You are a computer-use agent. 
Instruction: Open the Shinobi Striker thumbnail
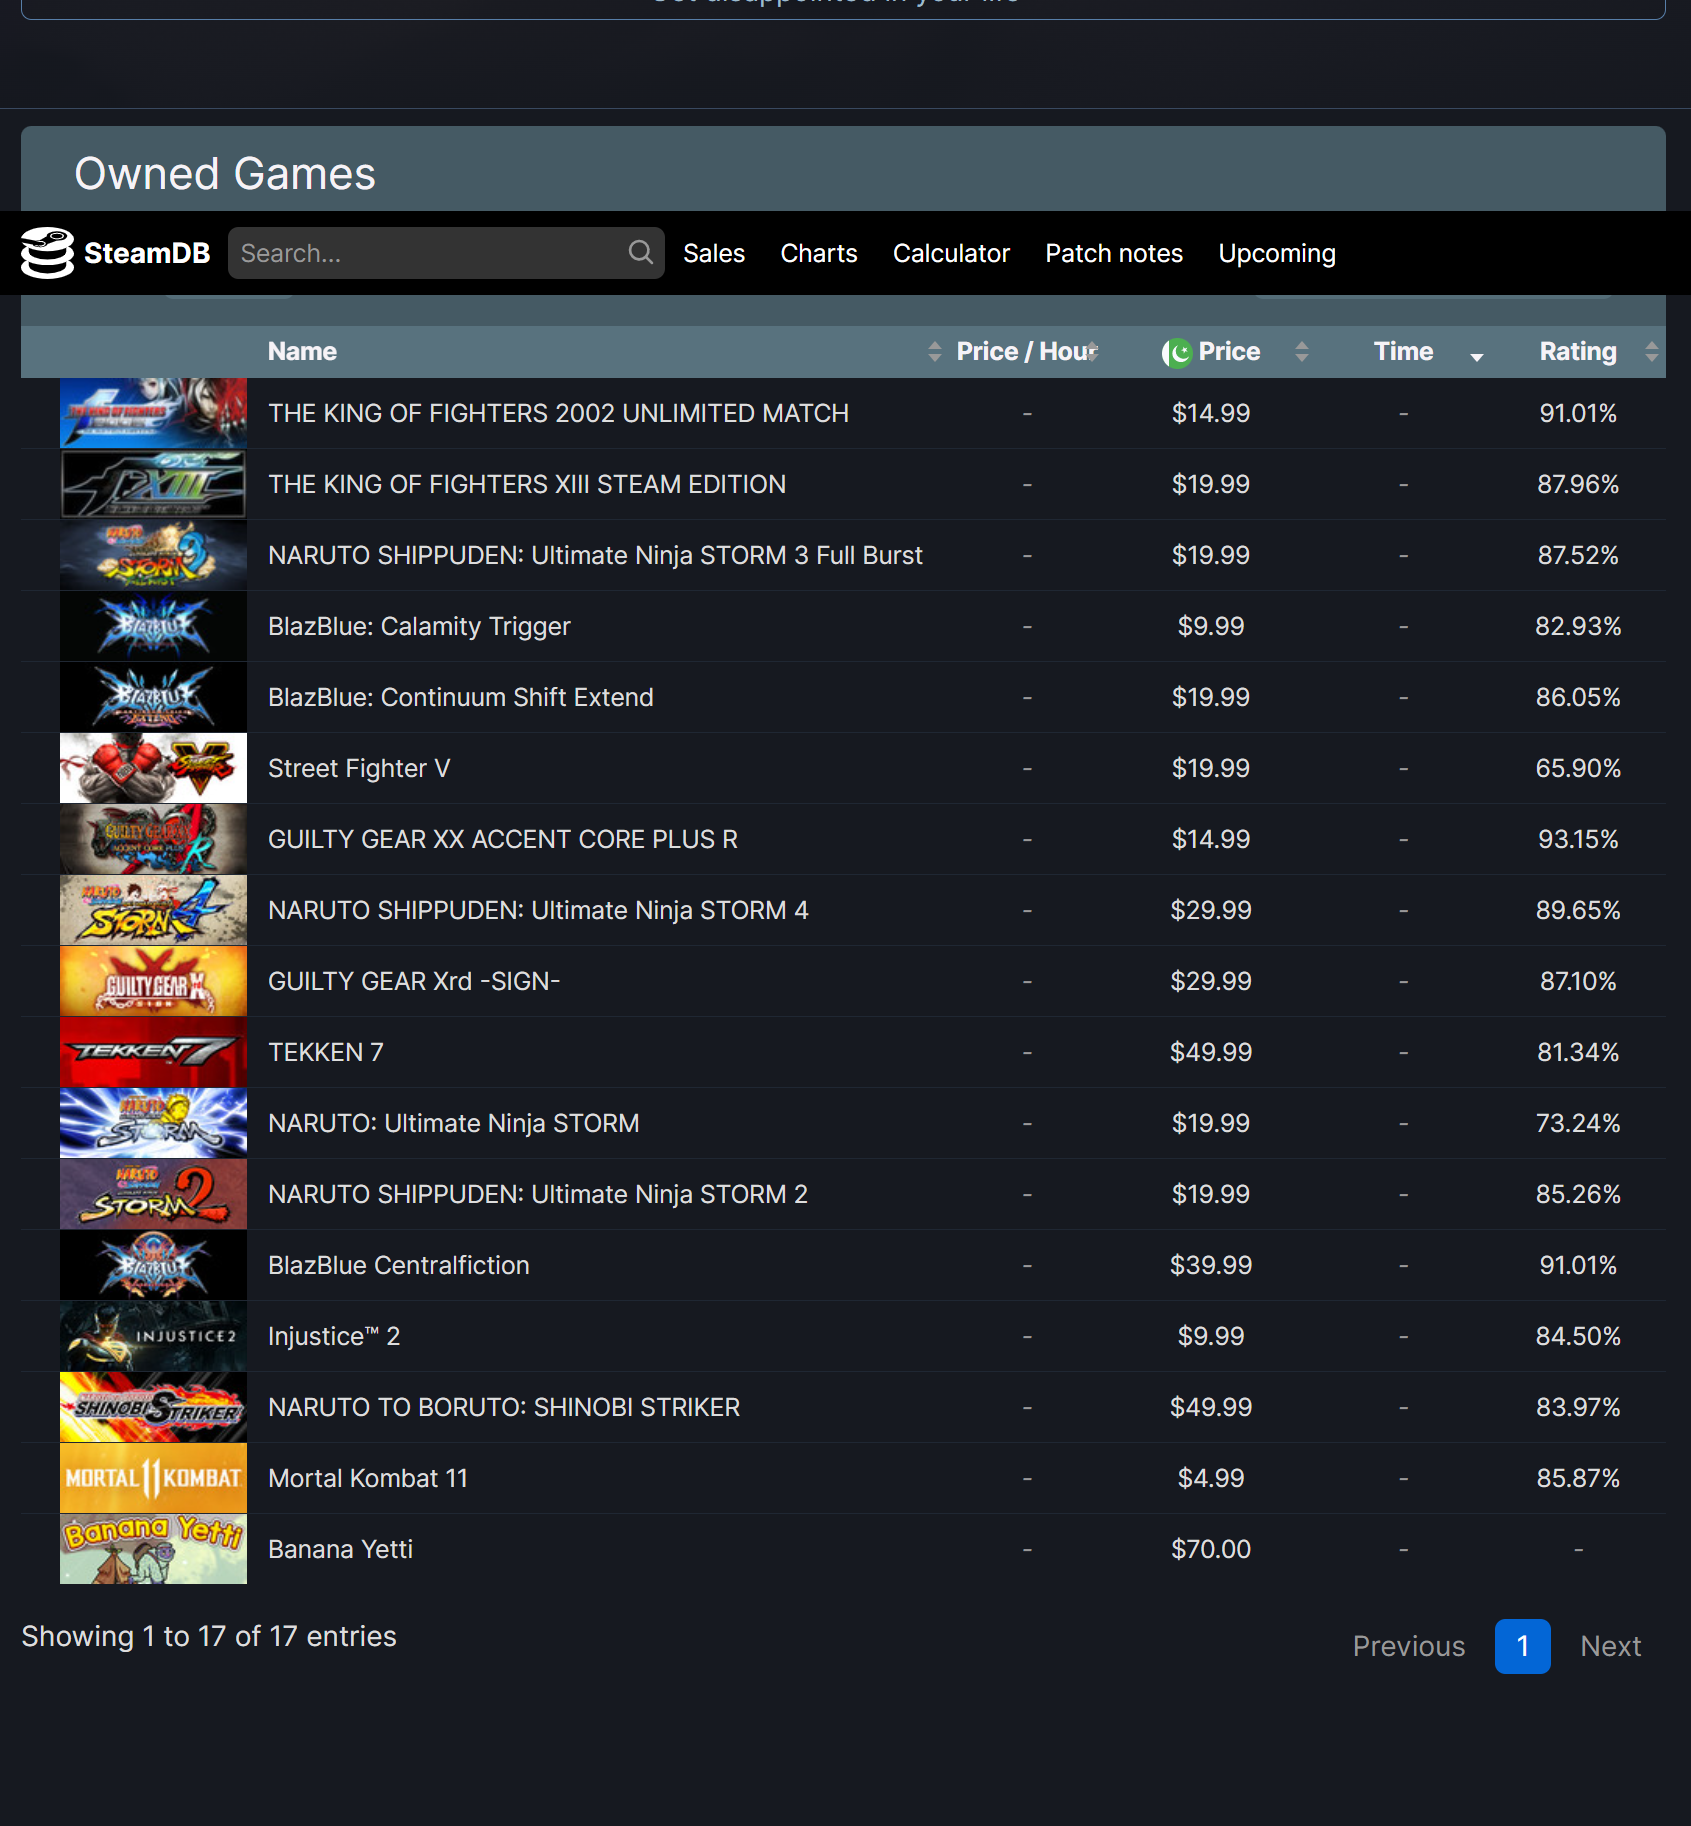[153, 1407]
